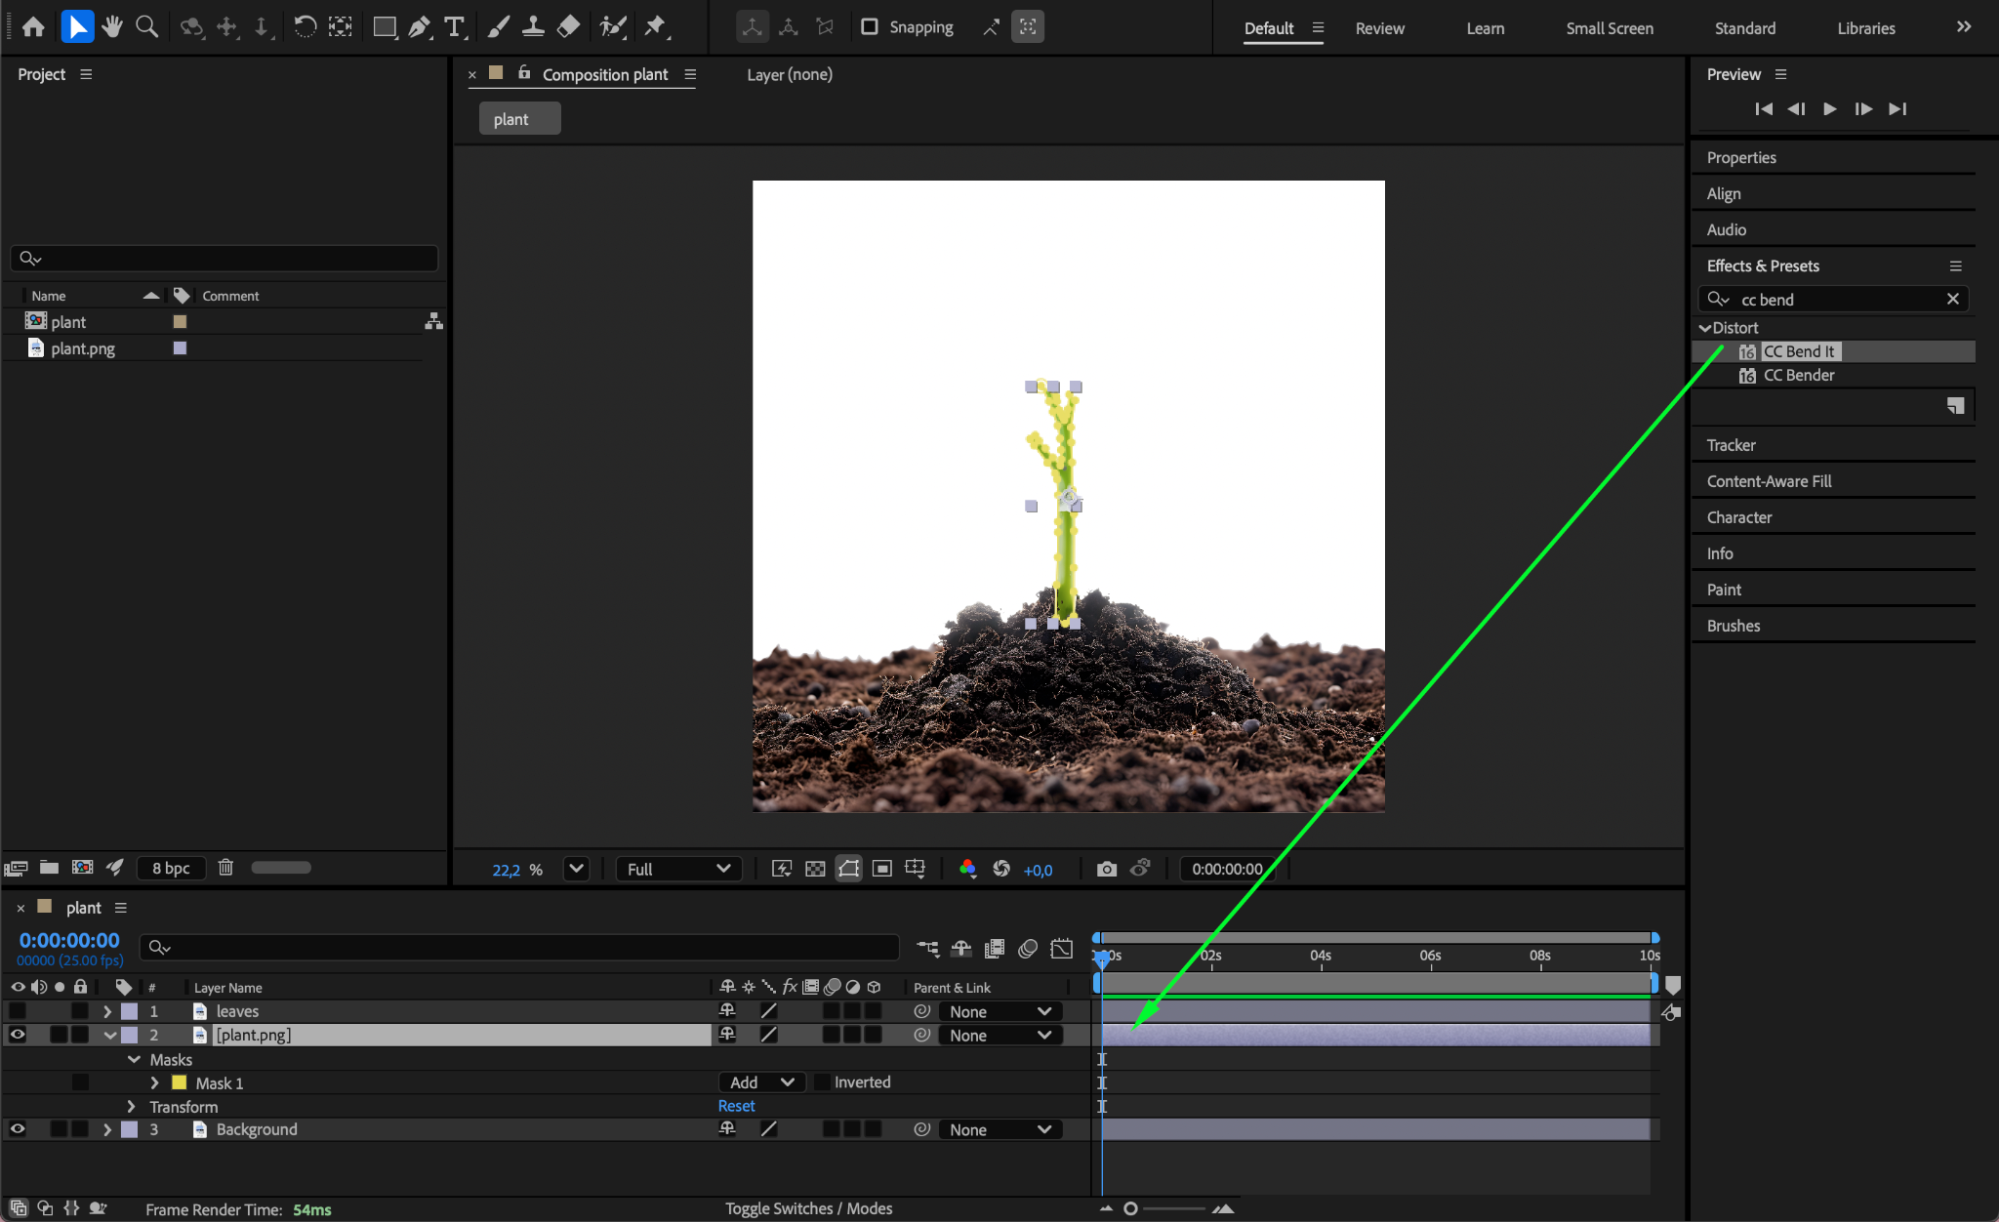Click play in the Preview panel
This screenshot has width=1999, height=1223.
pyautogui.click(x=1829, y=109)
